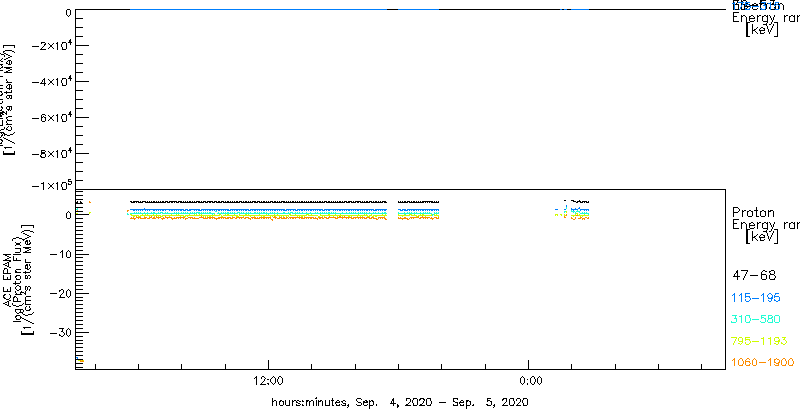Click the 0:00 time axis label
Screen dimensions: 800x410
(x=529, y=381)
